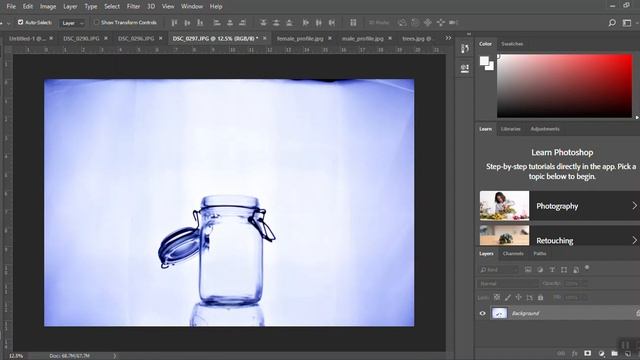Close the DSC_0297.JPG document tab
This screenshot has height=360, width=640.
click(264, 38)
